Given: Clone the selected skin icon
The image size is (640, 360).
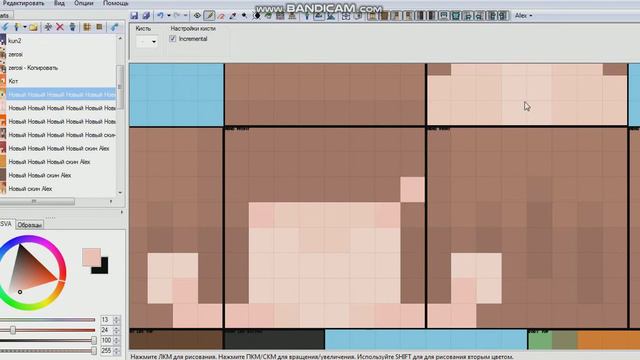Looking at the screenshot, I should (72, 27).
